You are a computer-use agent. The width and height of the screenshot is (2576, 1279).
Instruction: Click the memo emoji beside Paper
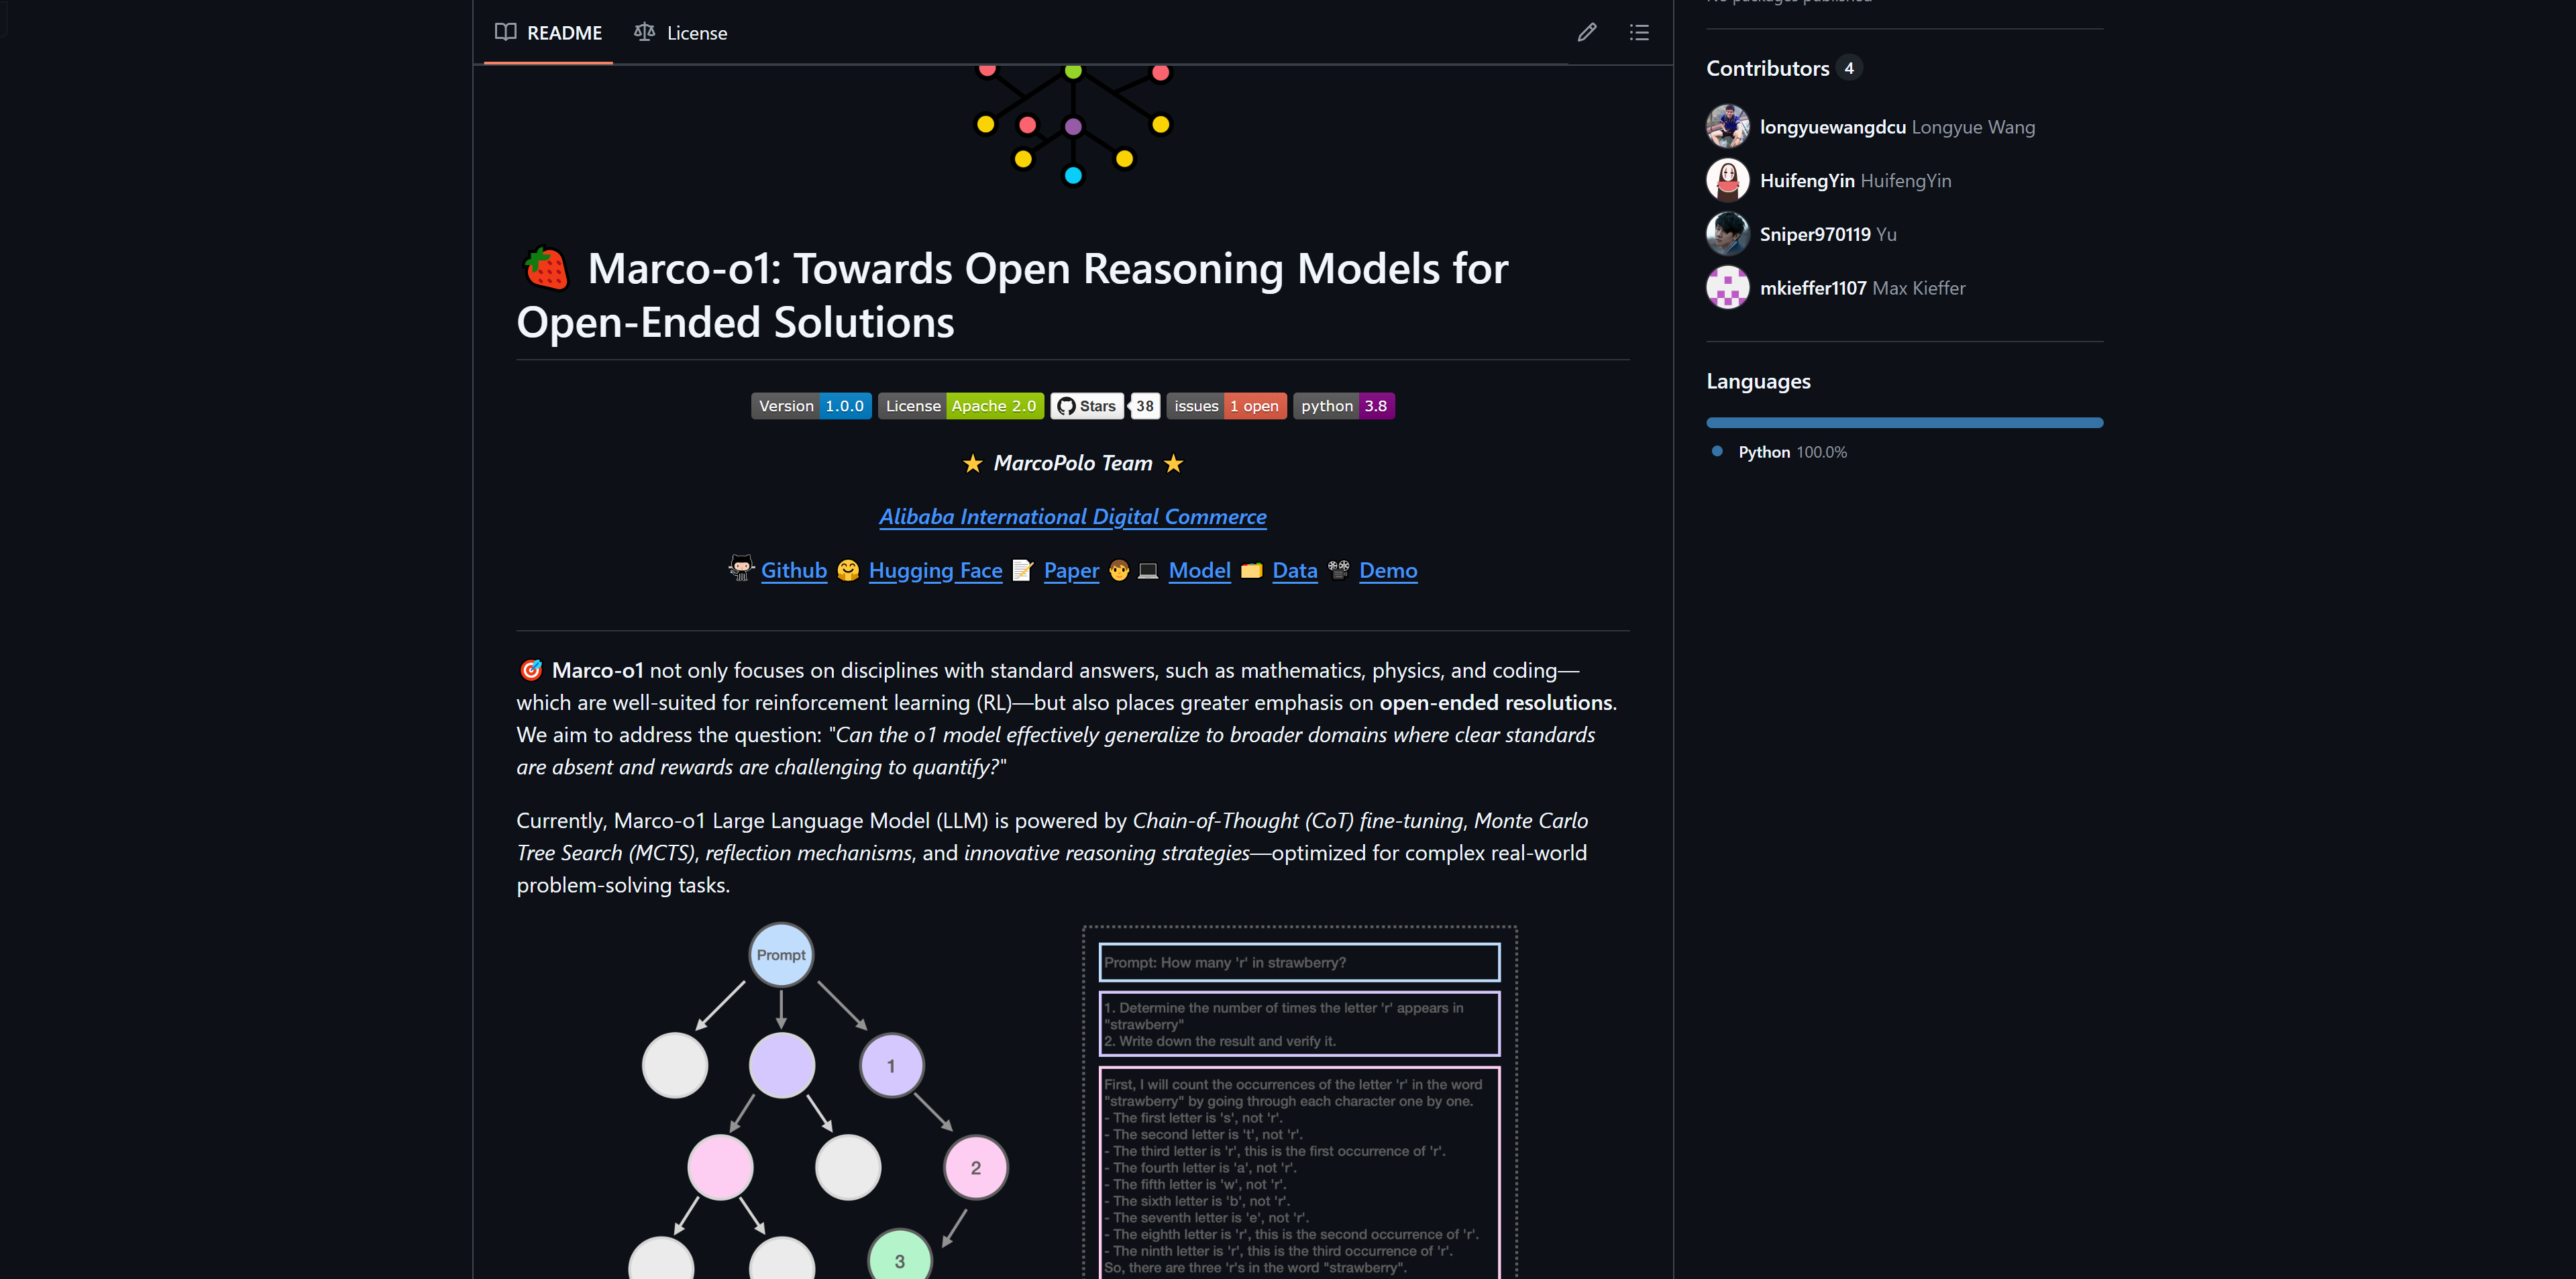point(1022,570)
